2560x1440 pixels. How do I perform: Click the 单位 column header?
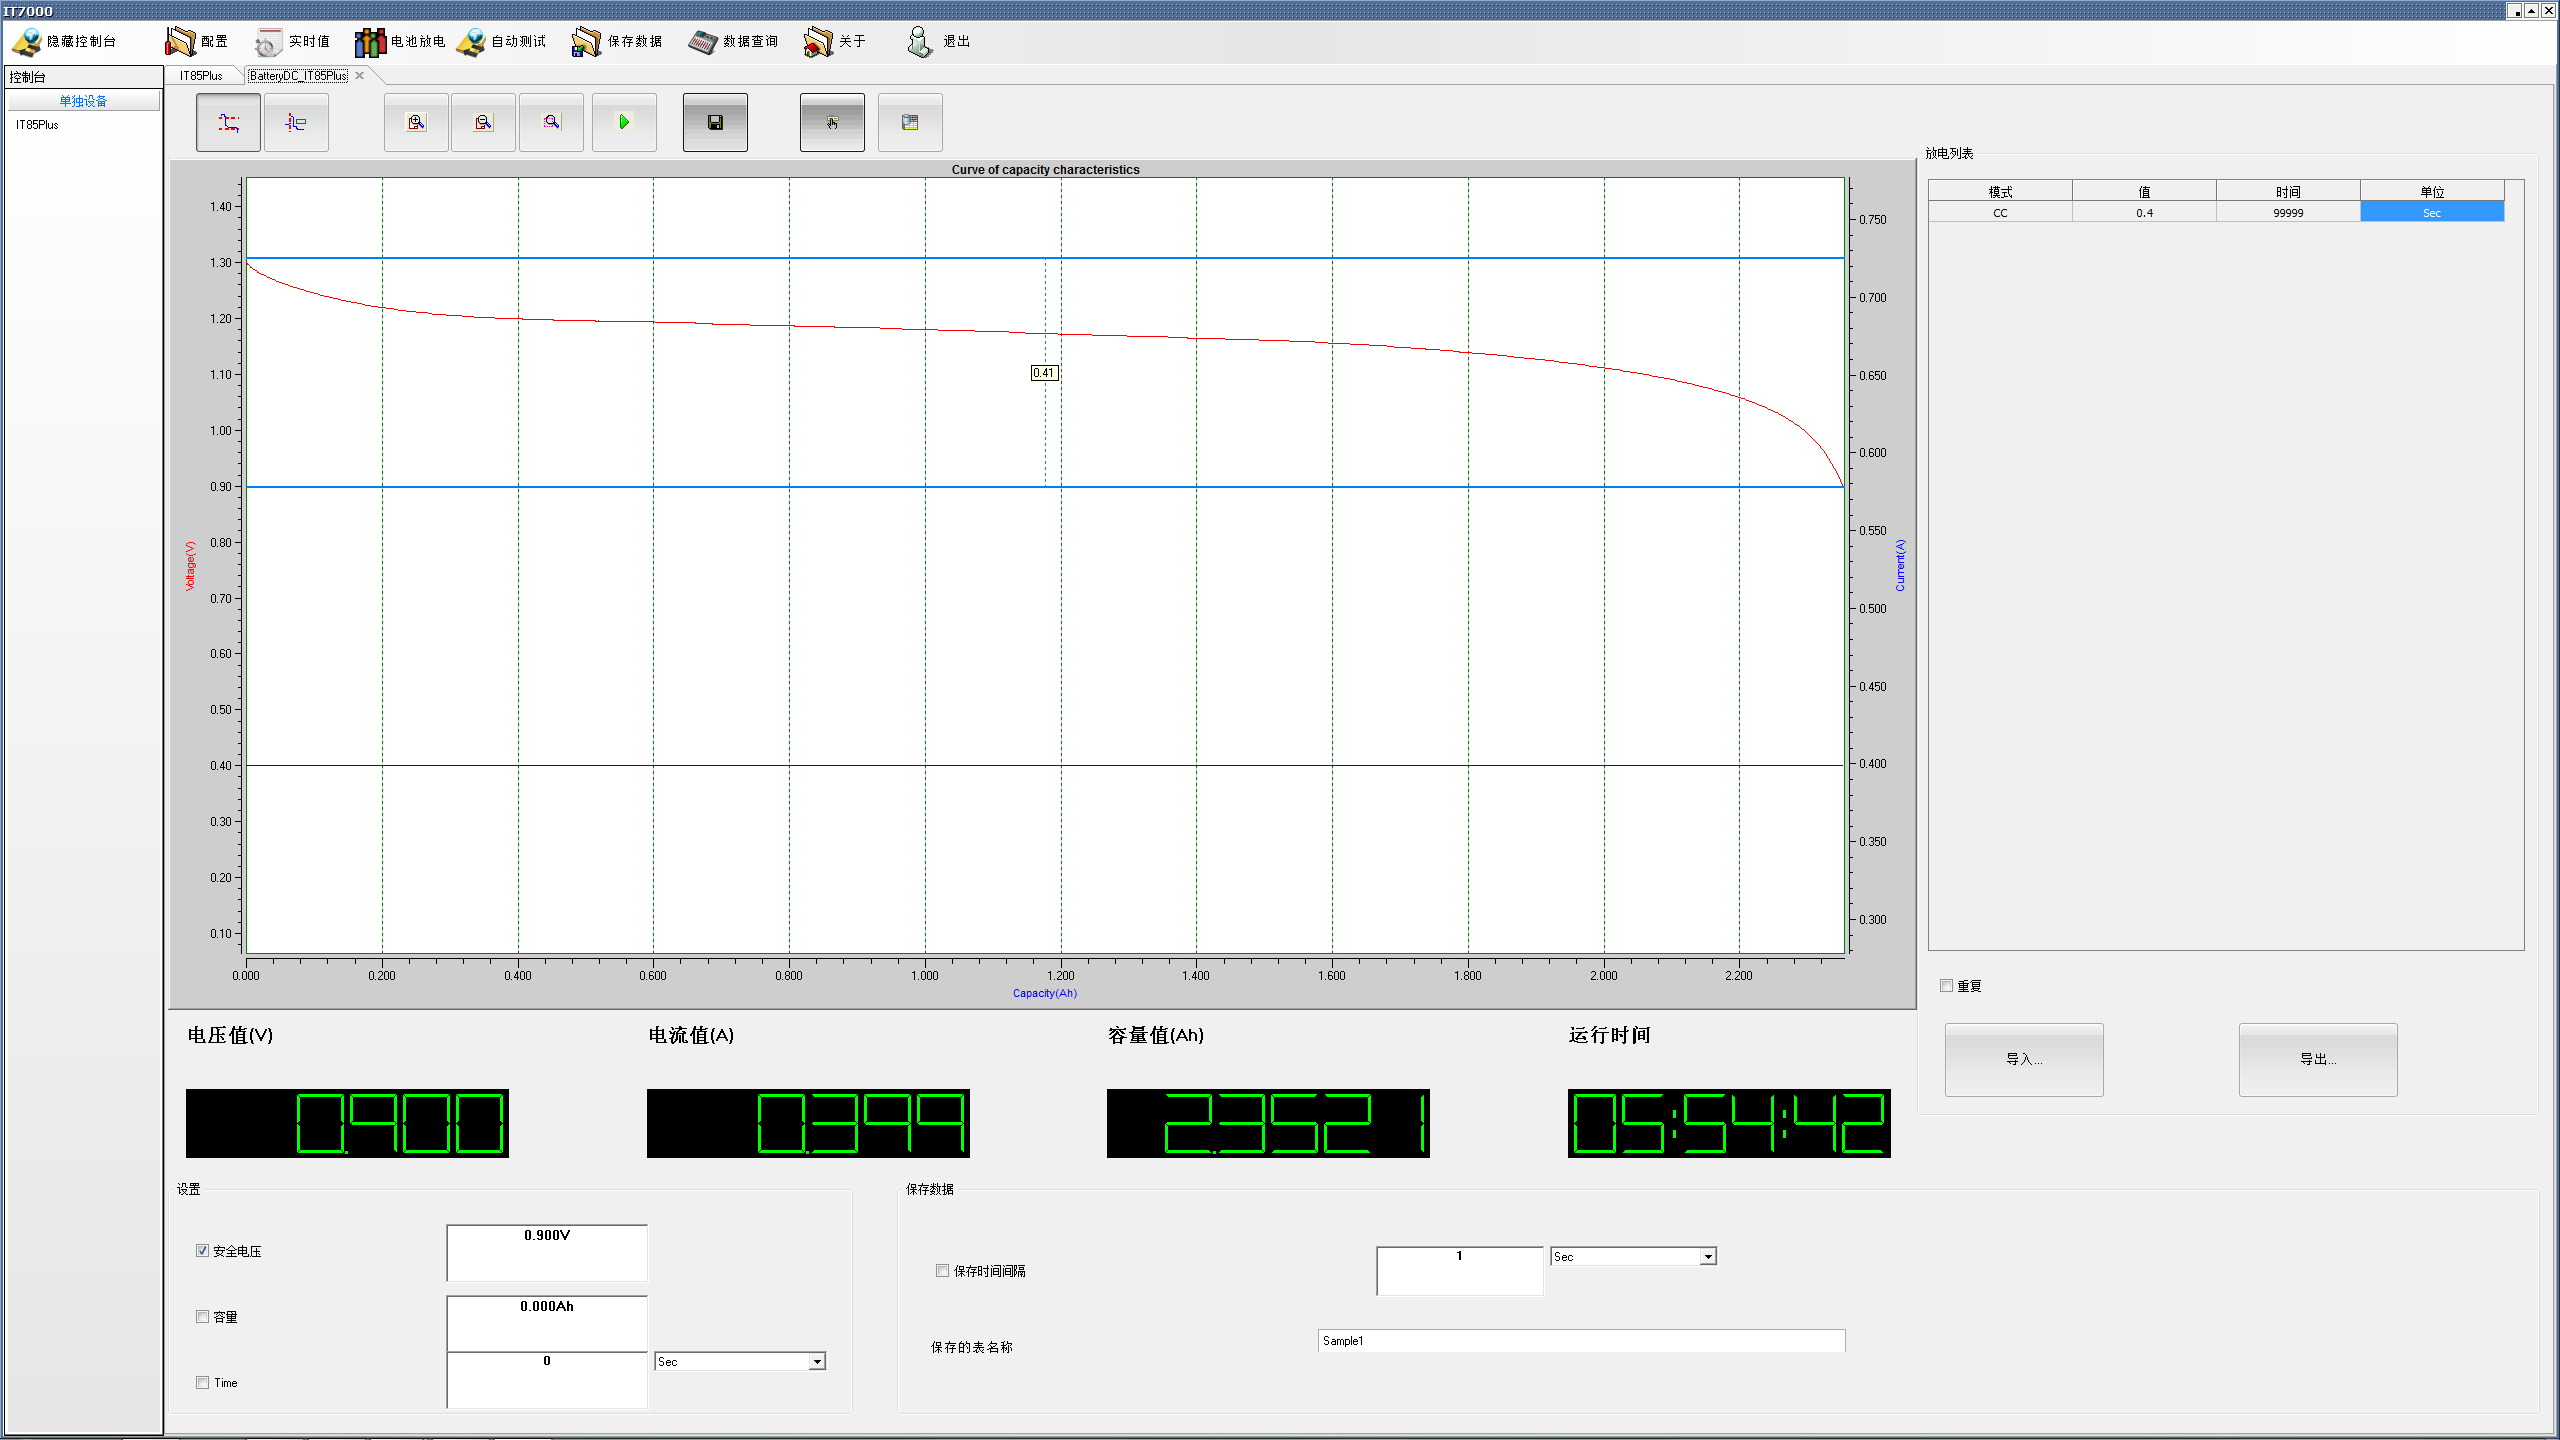pyautogui.click(x=2432, y=191)
